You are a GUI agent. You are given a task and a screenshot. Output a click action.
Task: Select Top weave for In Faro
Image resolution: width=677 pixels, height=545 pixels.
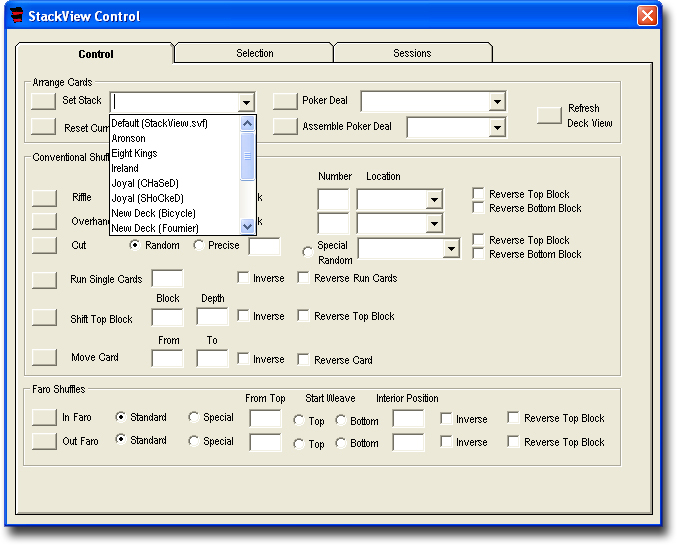point(299,420)
